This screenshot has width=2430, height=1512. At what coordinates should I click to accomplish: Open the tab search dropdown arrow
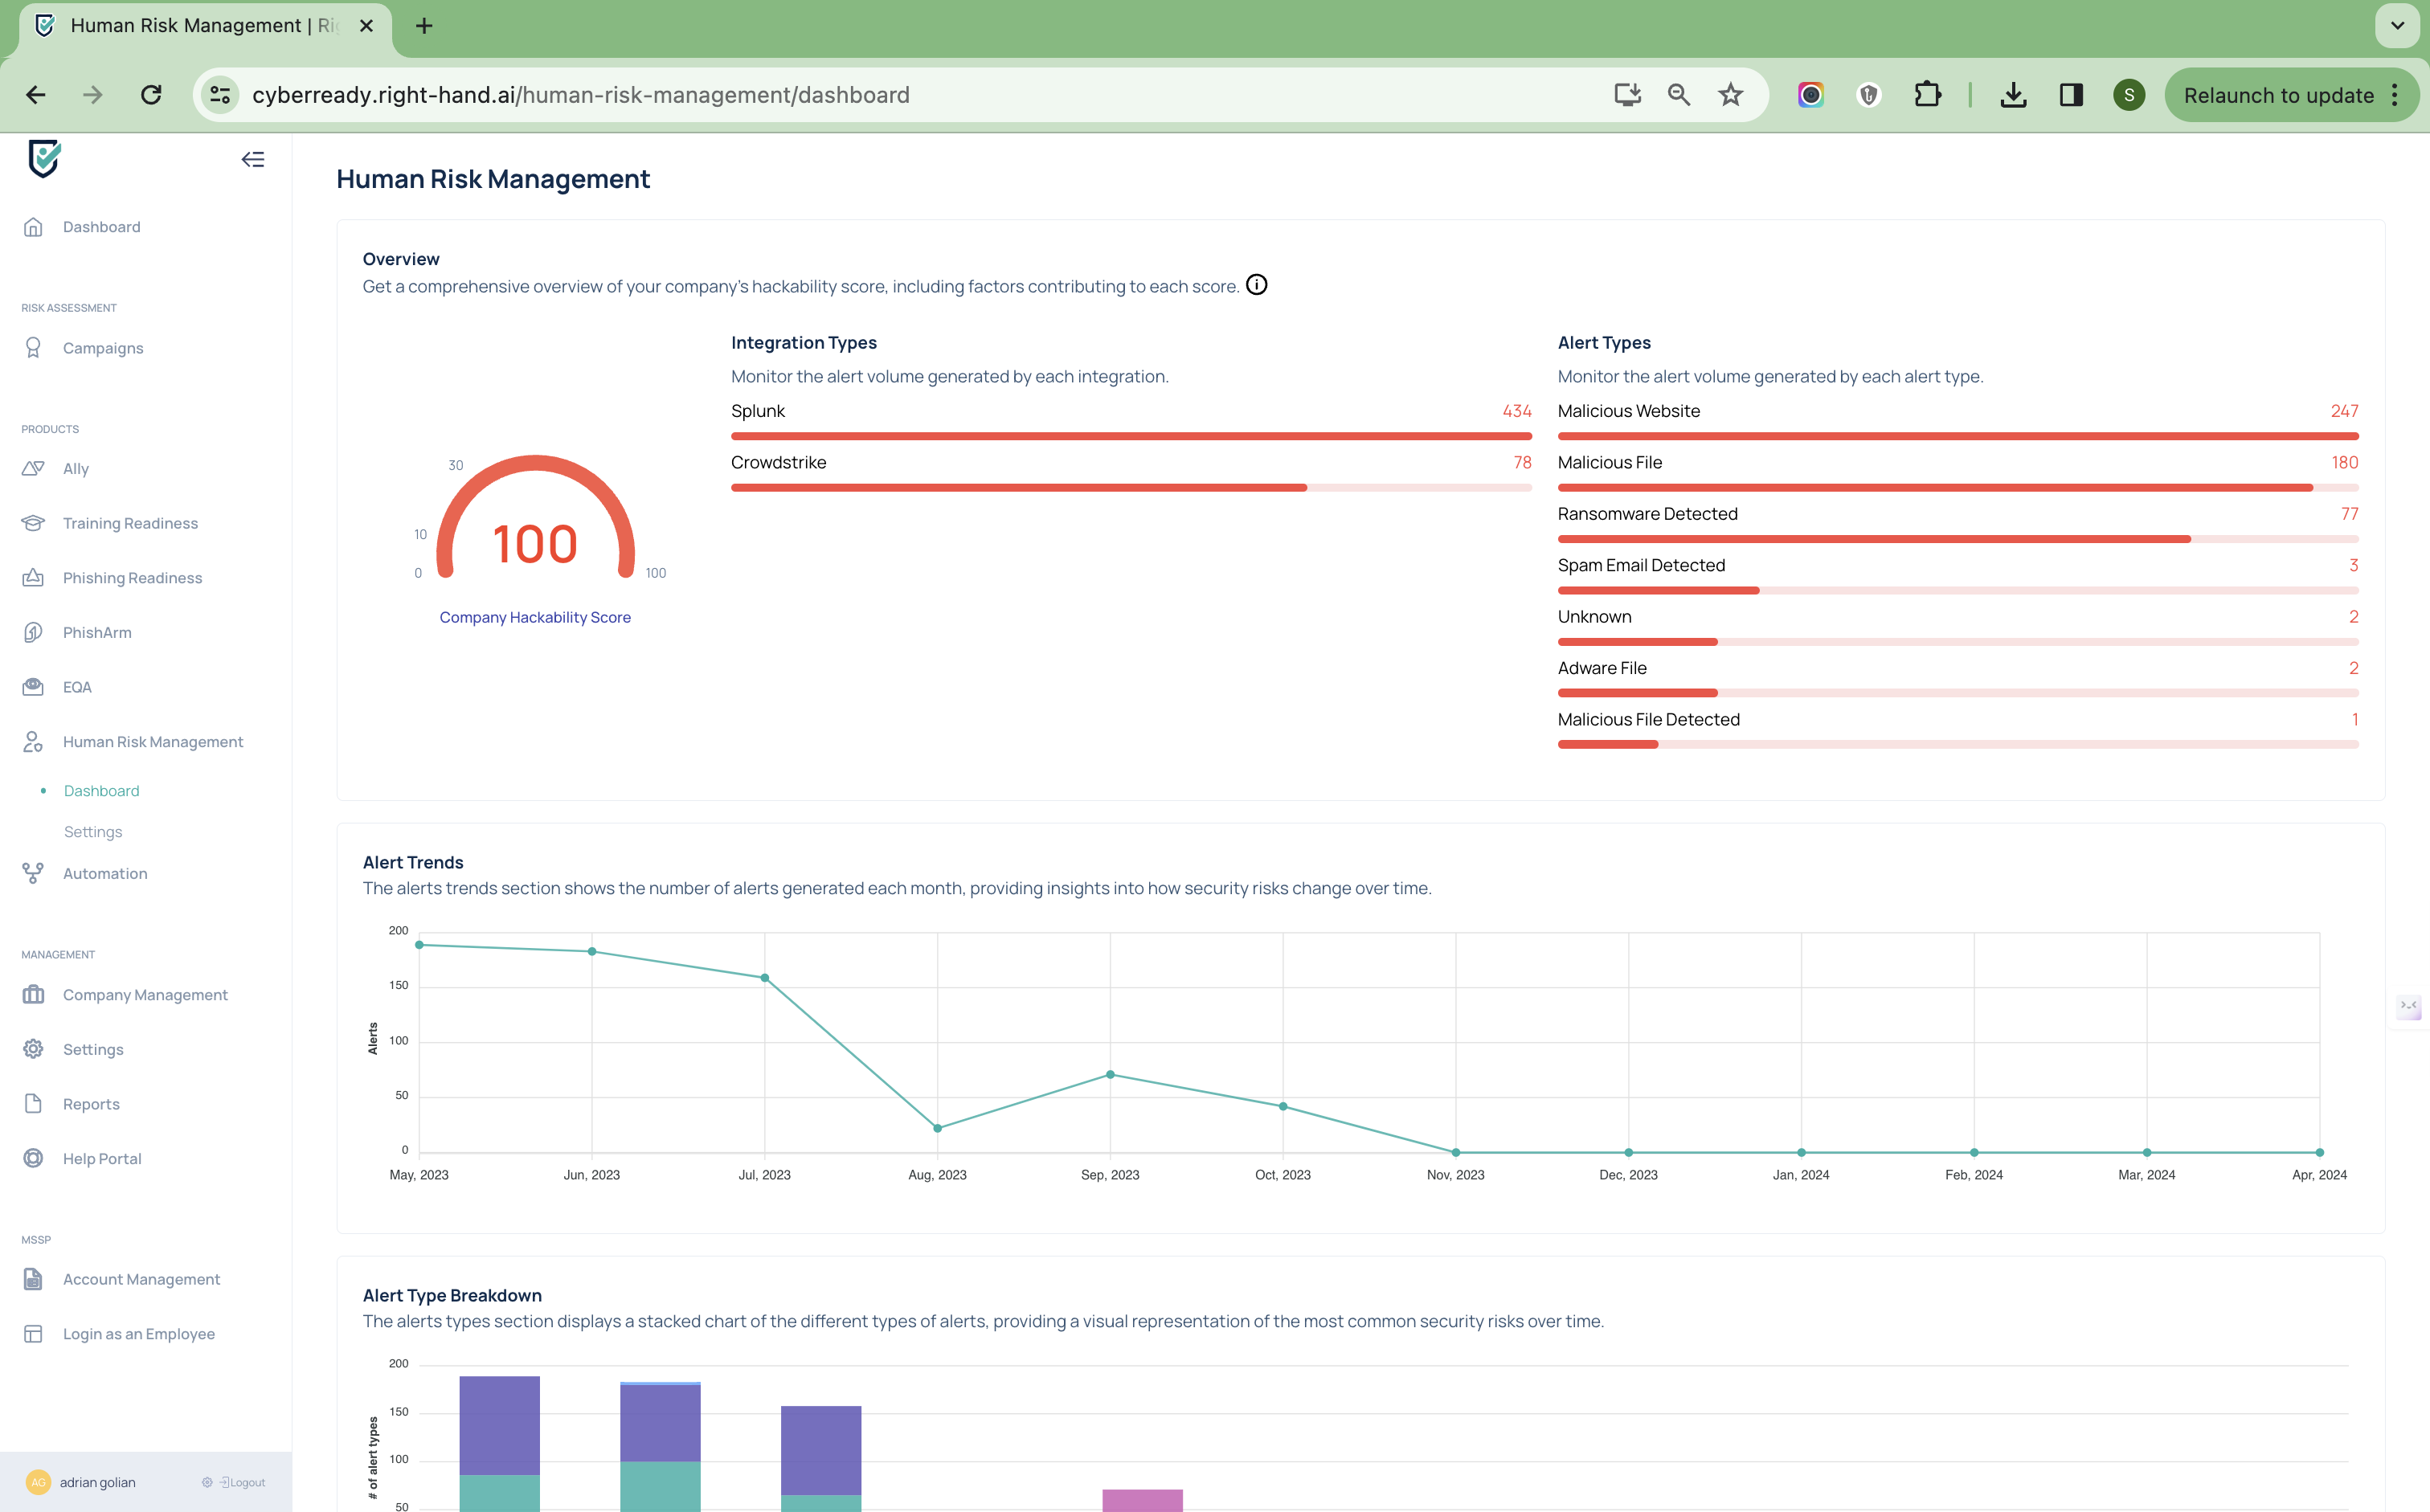click(2397, 26)
